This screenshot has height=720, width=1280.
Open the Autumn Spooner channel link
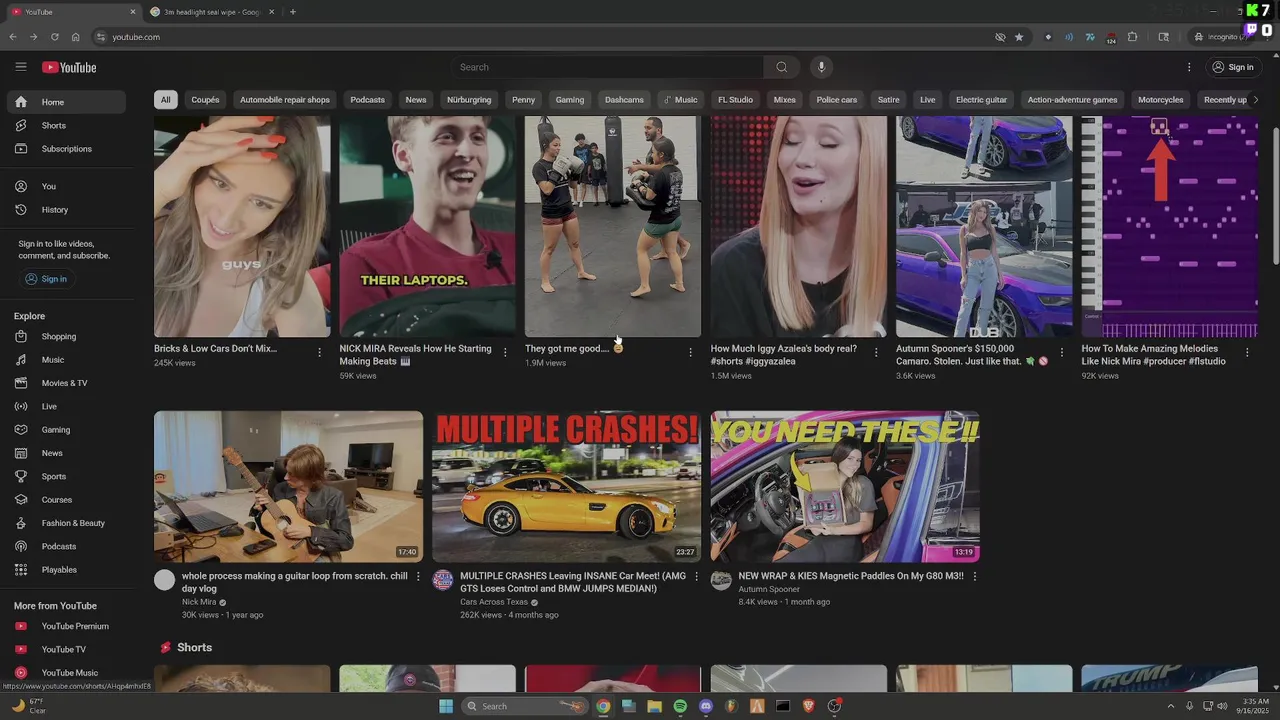(769, 589)
